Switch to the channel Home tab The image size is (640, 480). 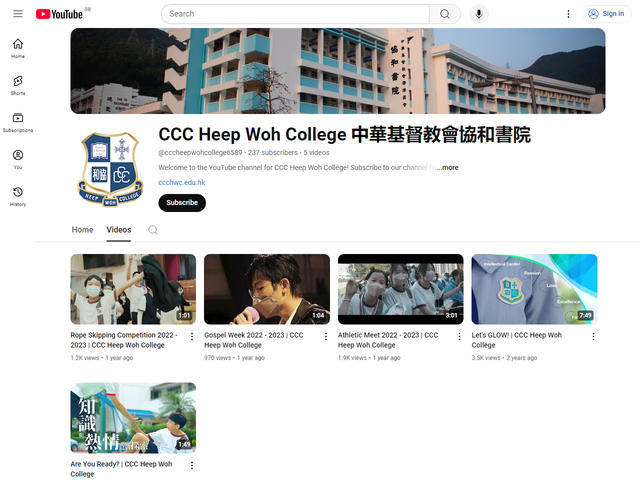pyautogui.click(x=83, y=230)
